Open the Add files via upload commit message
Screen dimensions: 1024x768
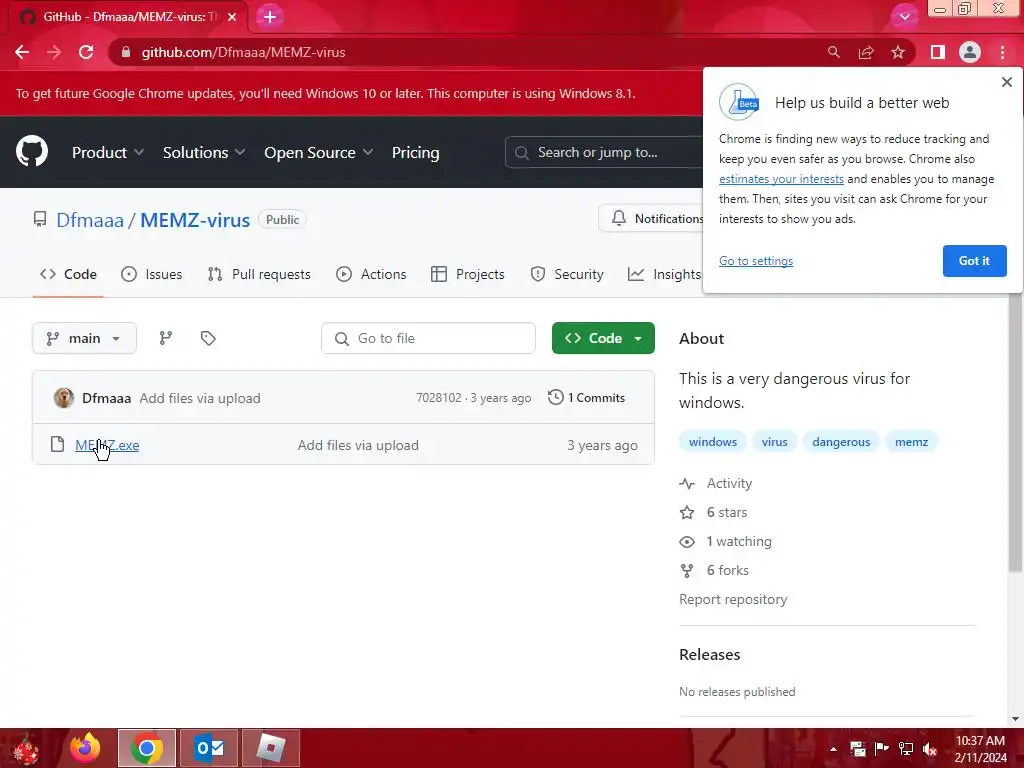pos(200,398)
